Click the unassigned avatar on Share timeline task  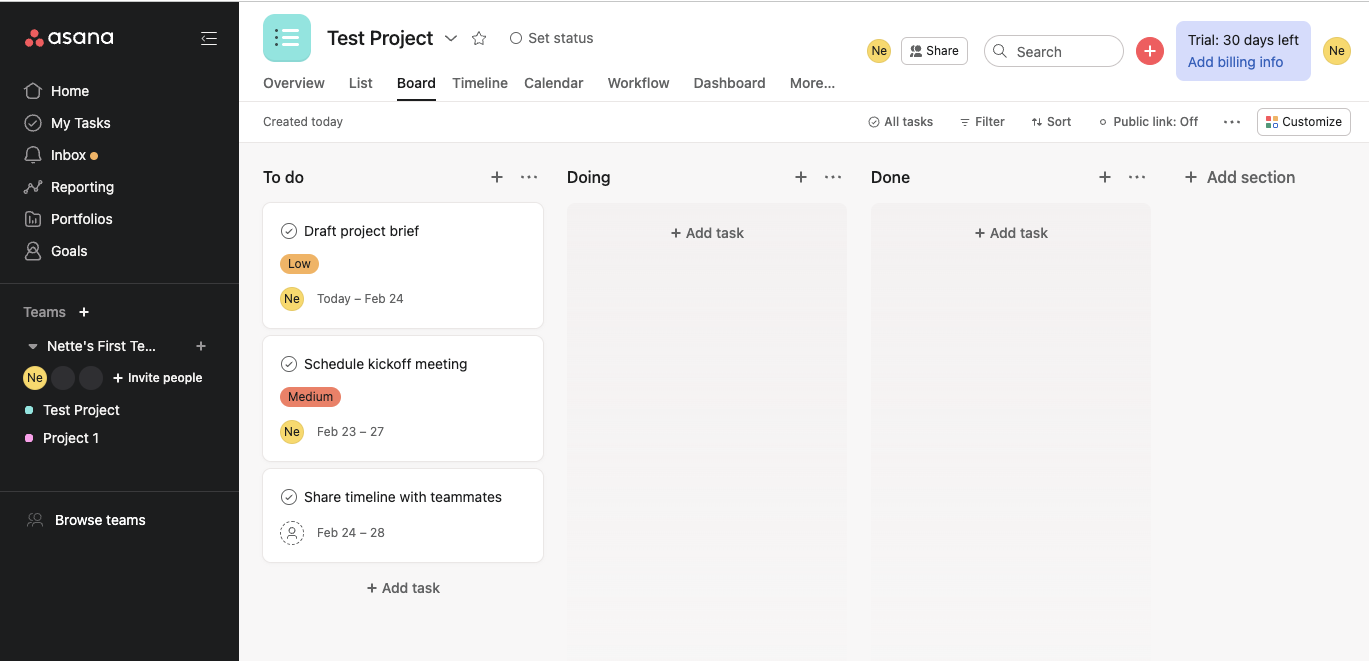point(292,532)
